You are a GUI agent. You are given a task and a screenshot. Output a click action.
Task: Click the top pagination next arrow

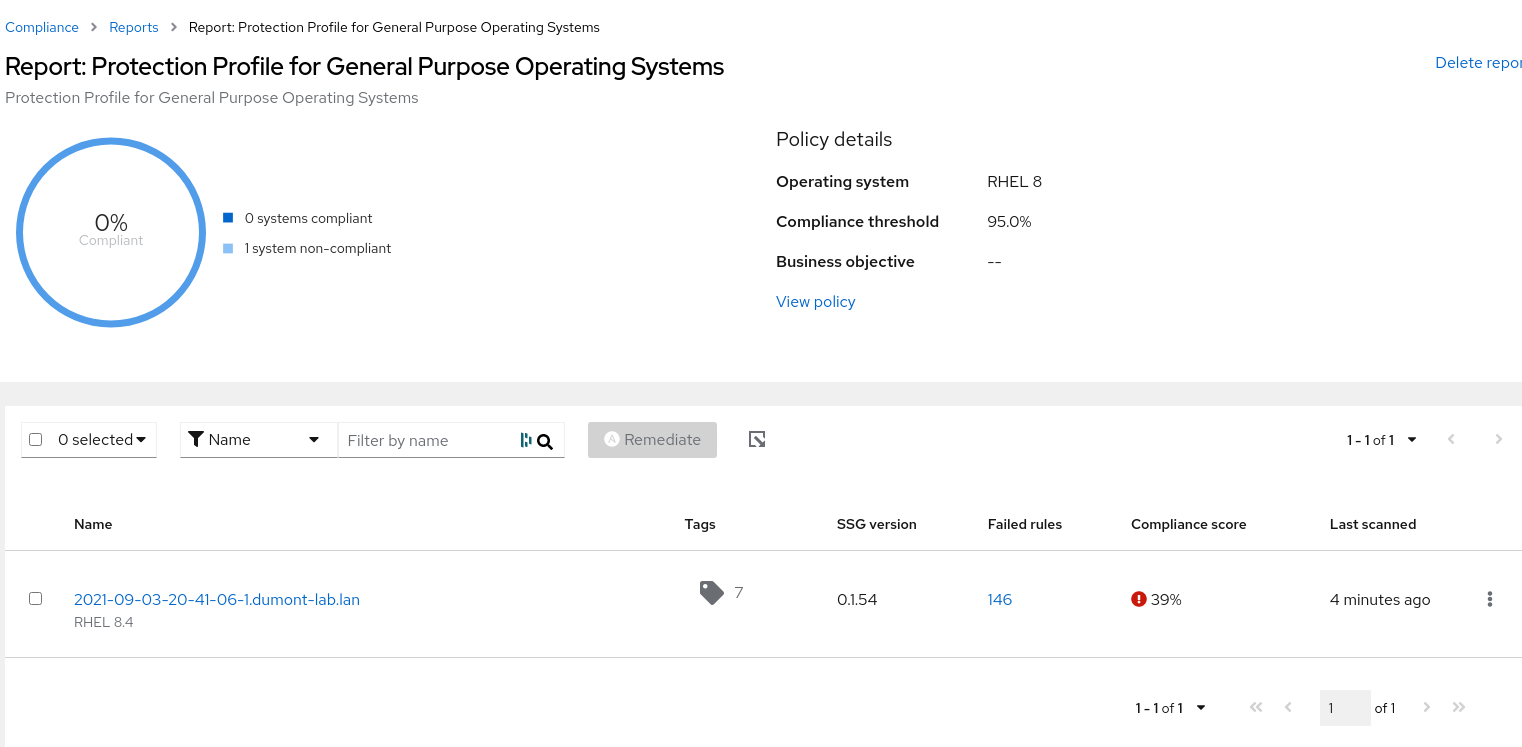1498,440
